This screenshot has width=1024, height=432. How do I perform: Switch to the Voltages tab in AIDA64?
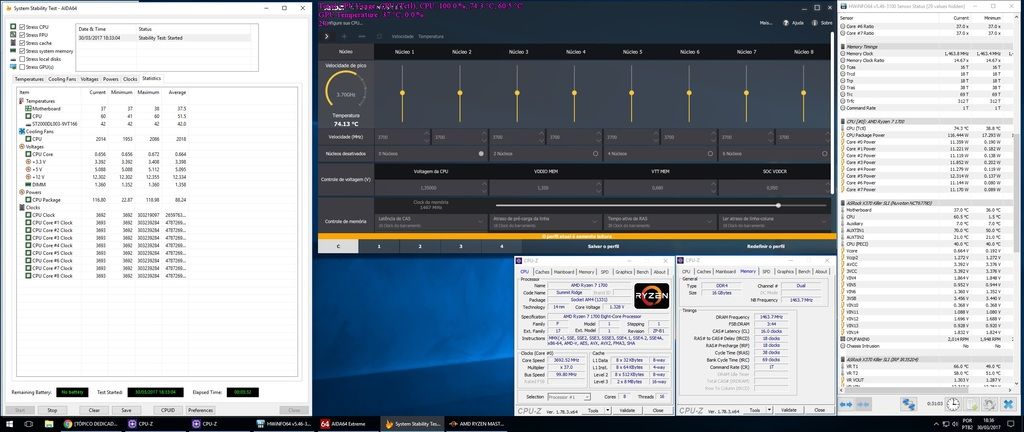click(x=89, y=79)
